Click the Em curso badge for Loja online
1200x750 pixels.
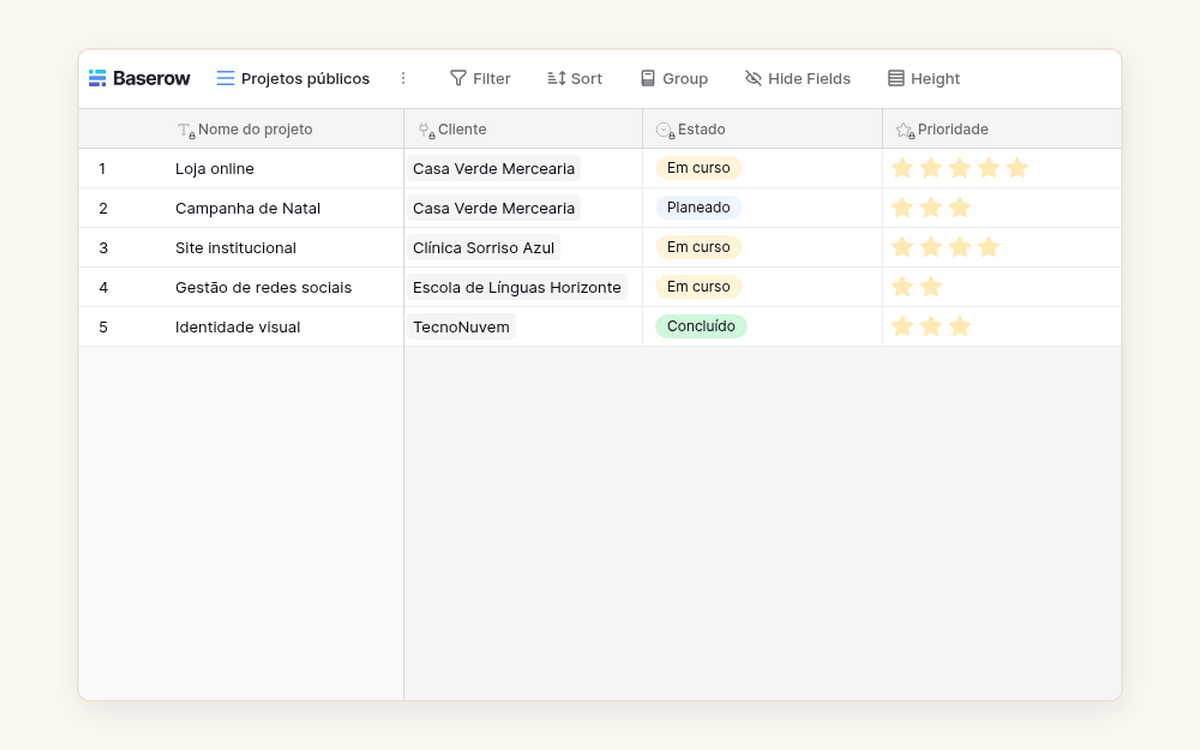pyautogui.click(x=698, y=168)
